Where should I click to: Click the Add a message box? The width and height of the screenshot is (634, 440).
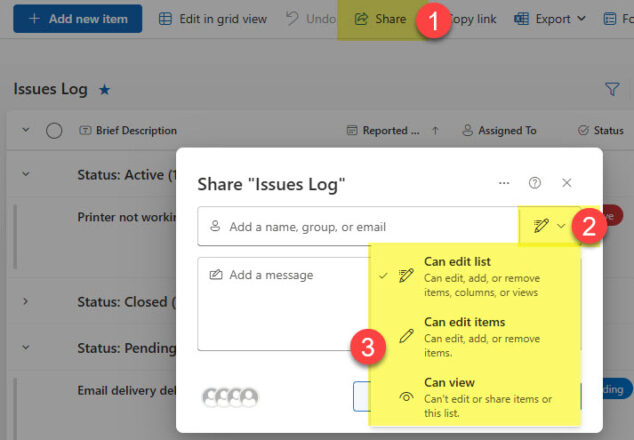tap(283, 304)
